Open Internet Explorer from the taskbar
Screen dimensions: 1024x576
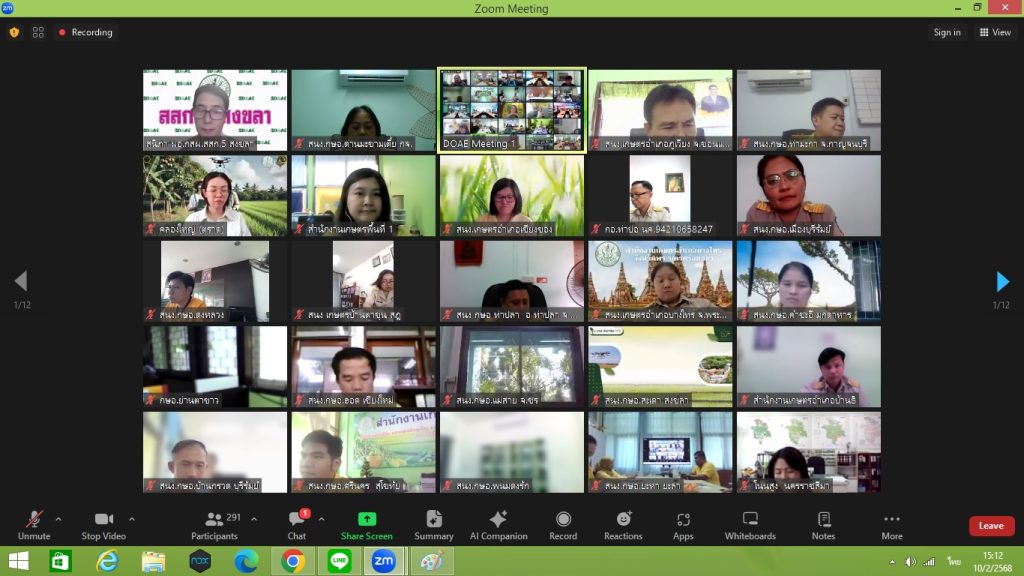[107, 561]
